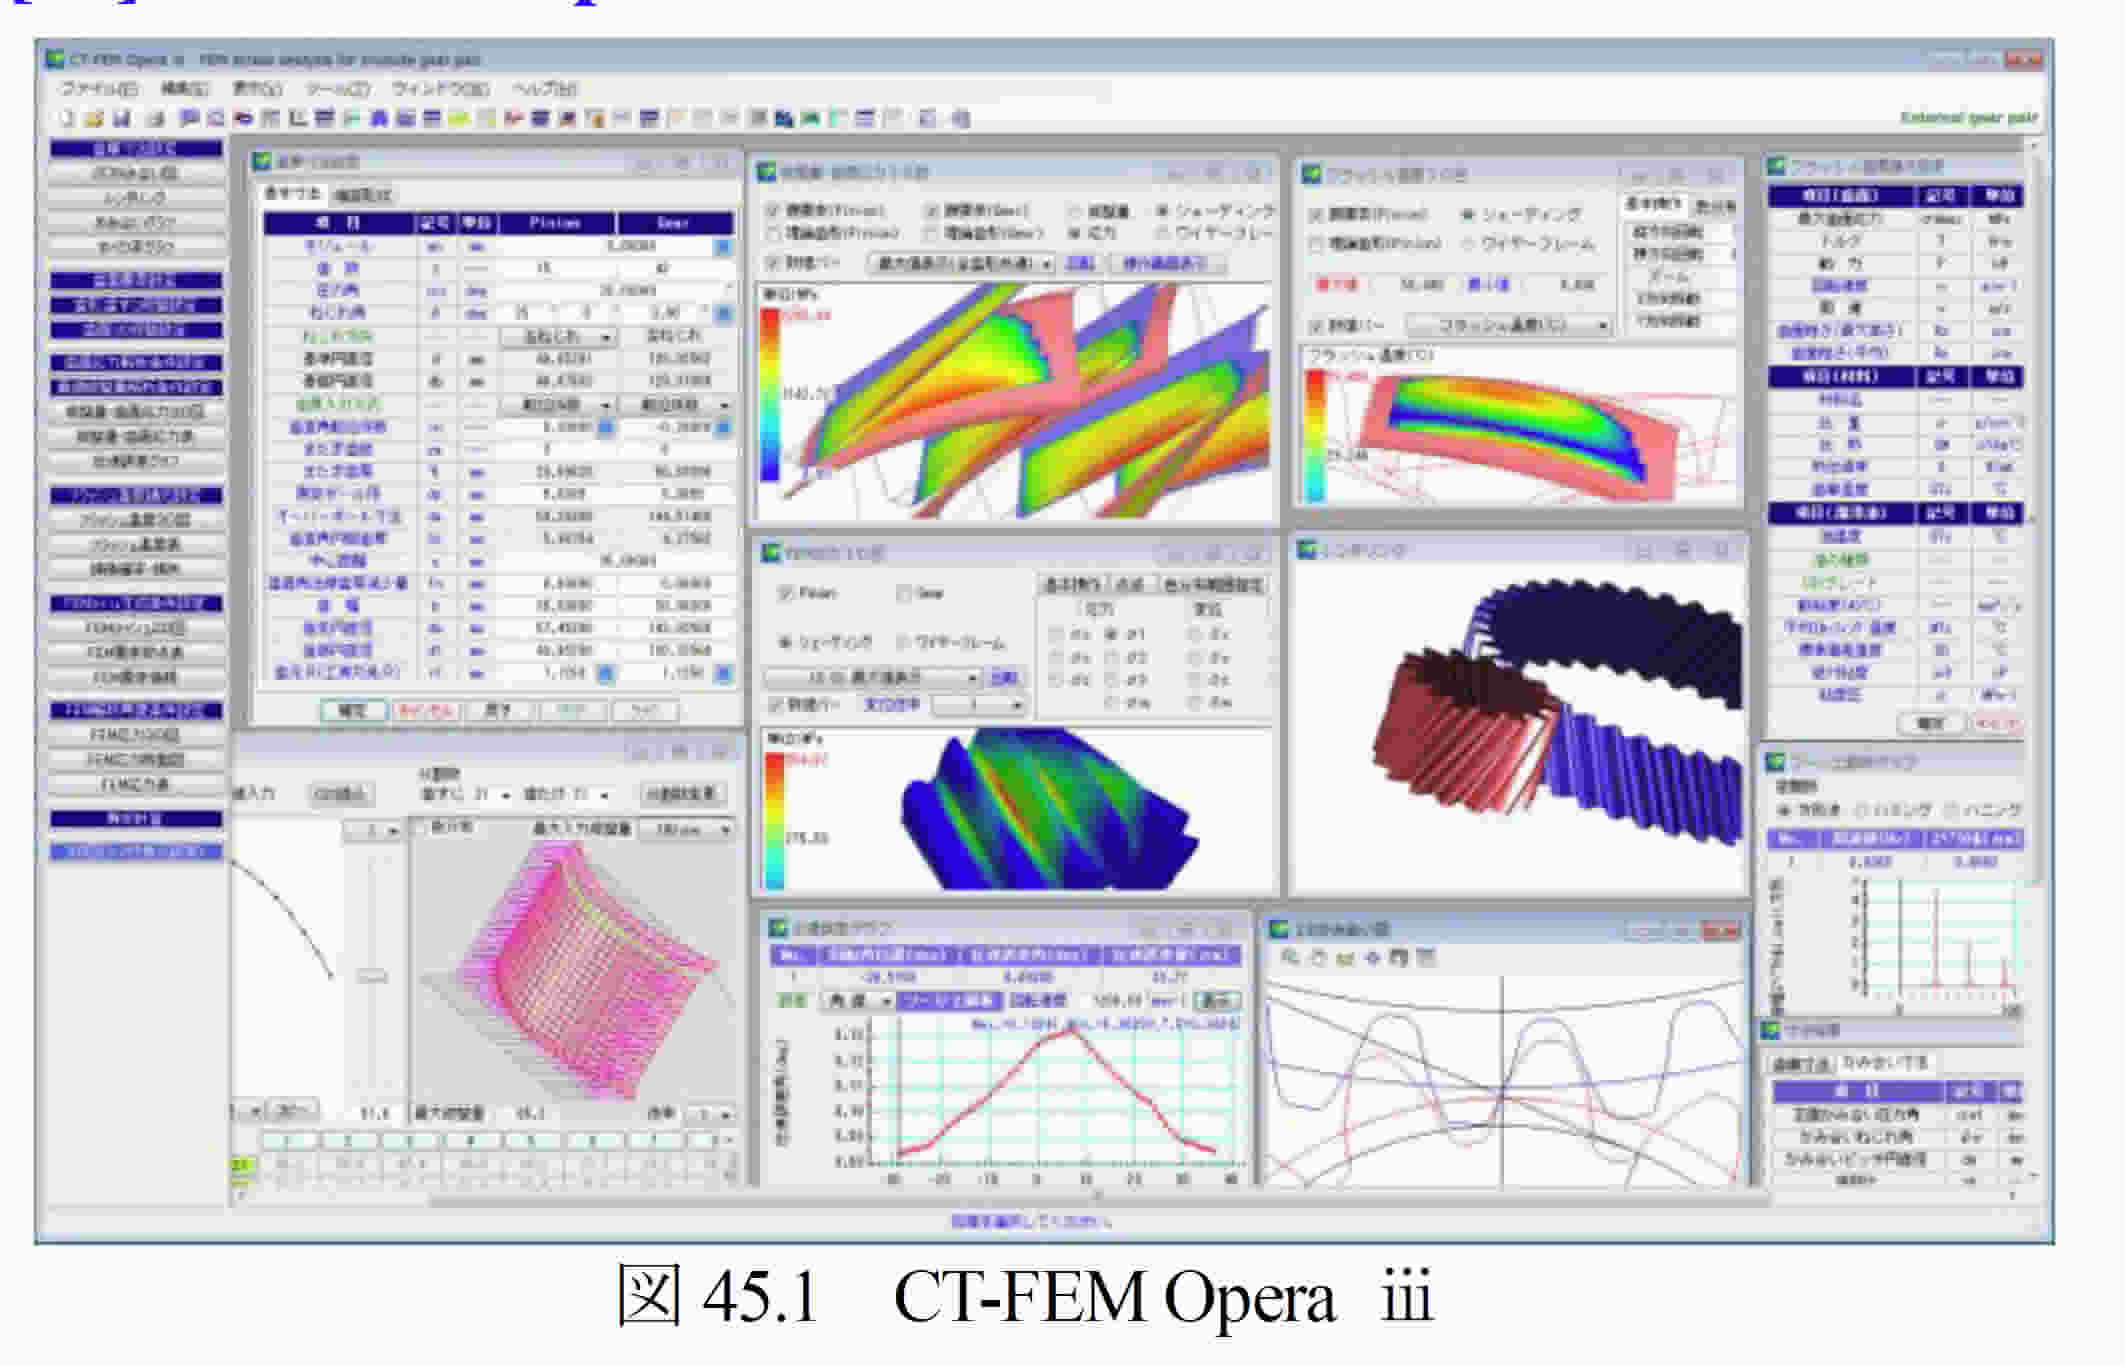The image size is (2125, 1365).
Task: Select シェーディング radio in flash temperature window
Action: tap(1469, 214)
